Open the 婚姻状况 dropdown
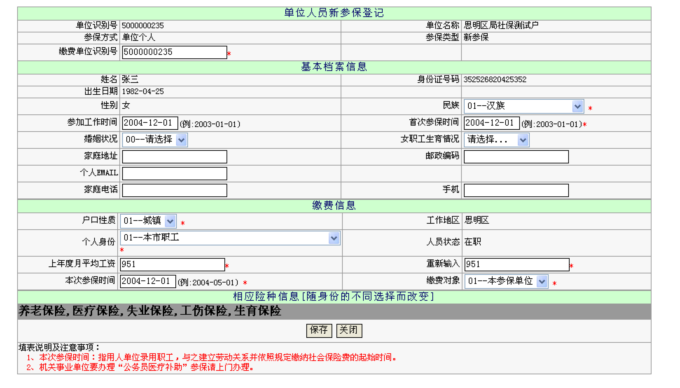The height and width of the screenshot is (388, 680). 155,140
